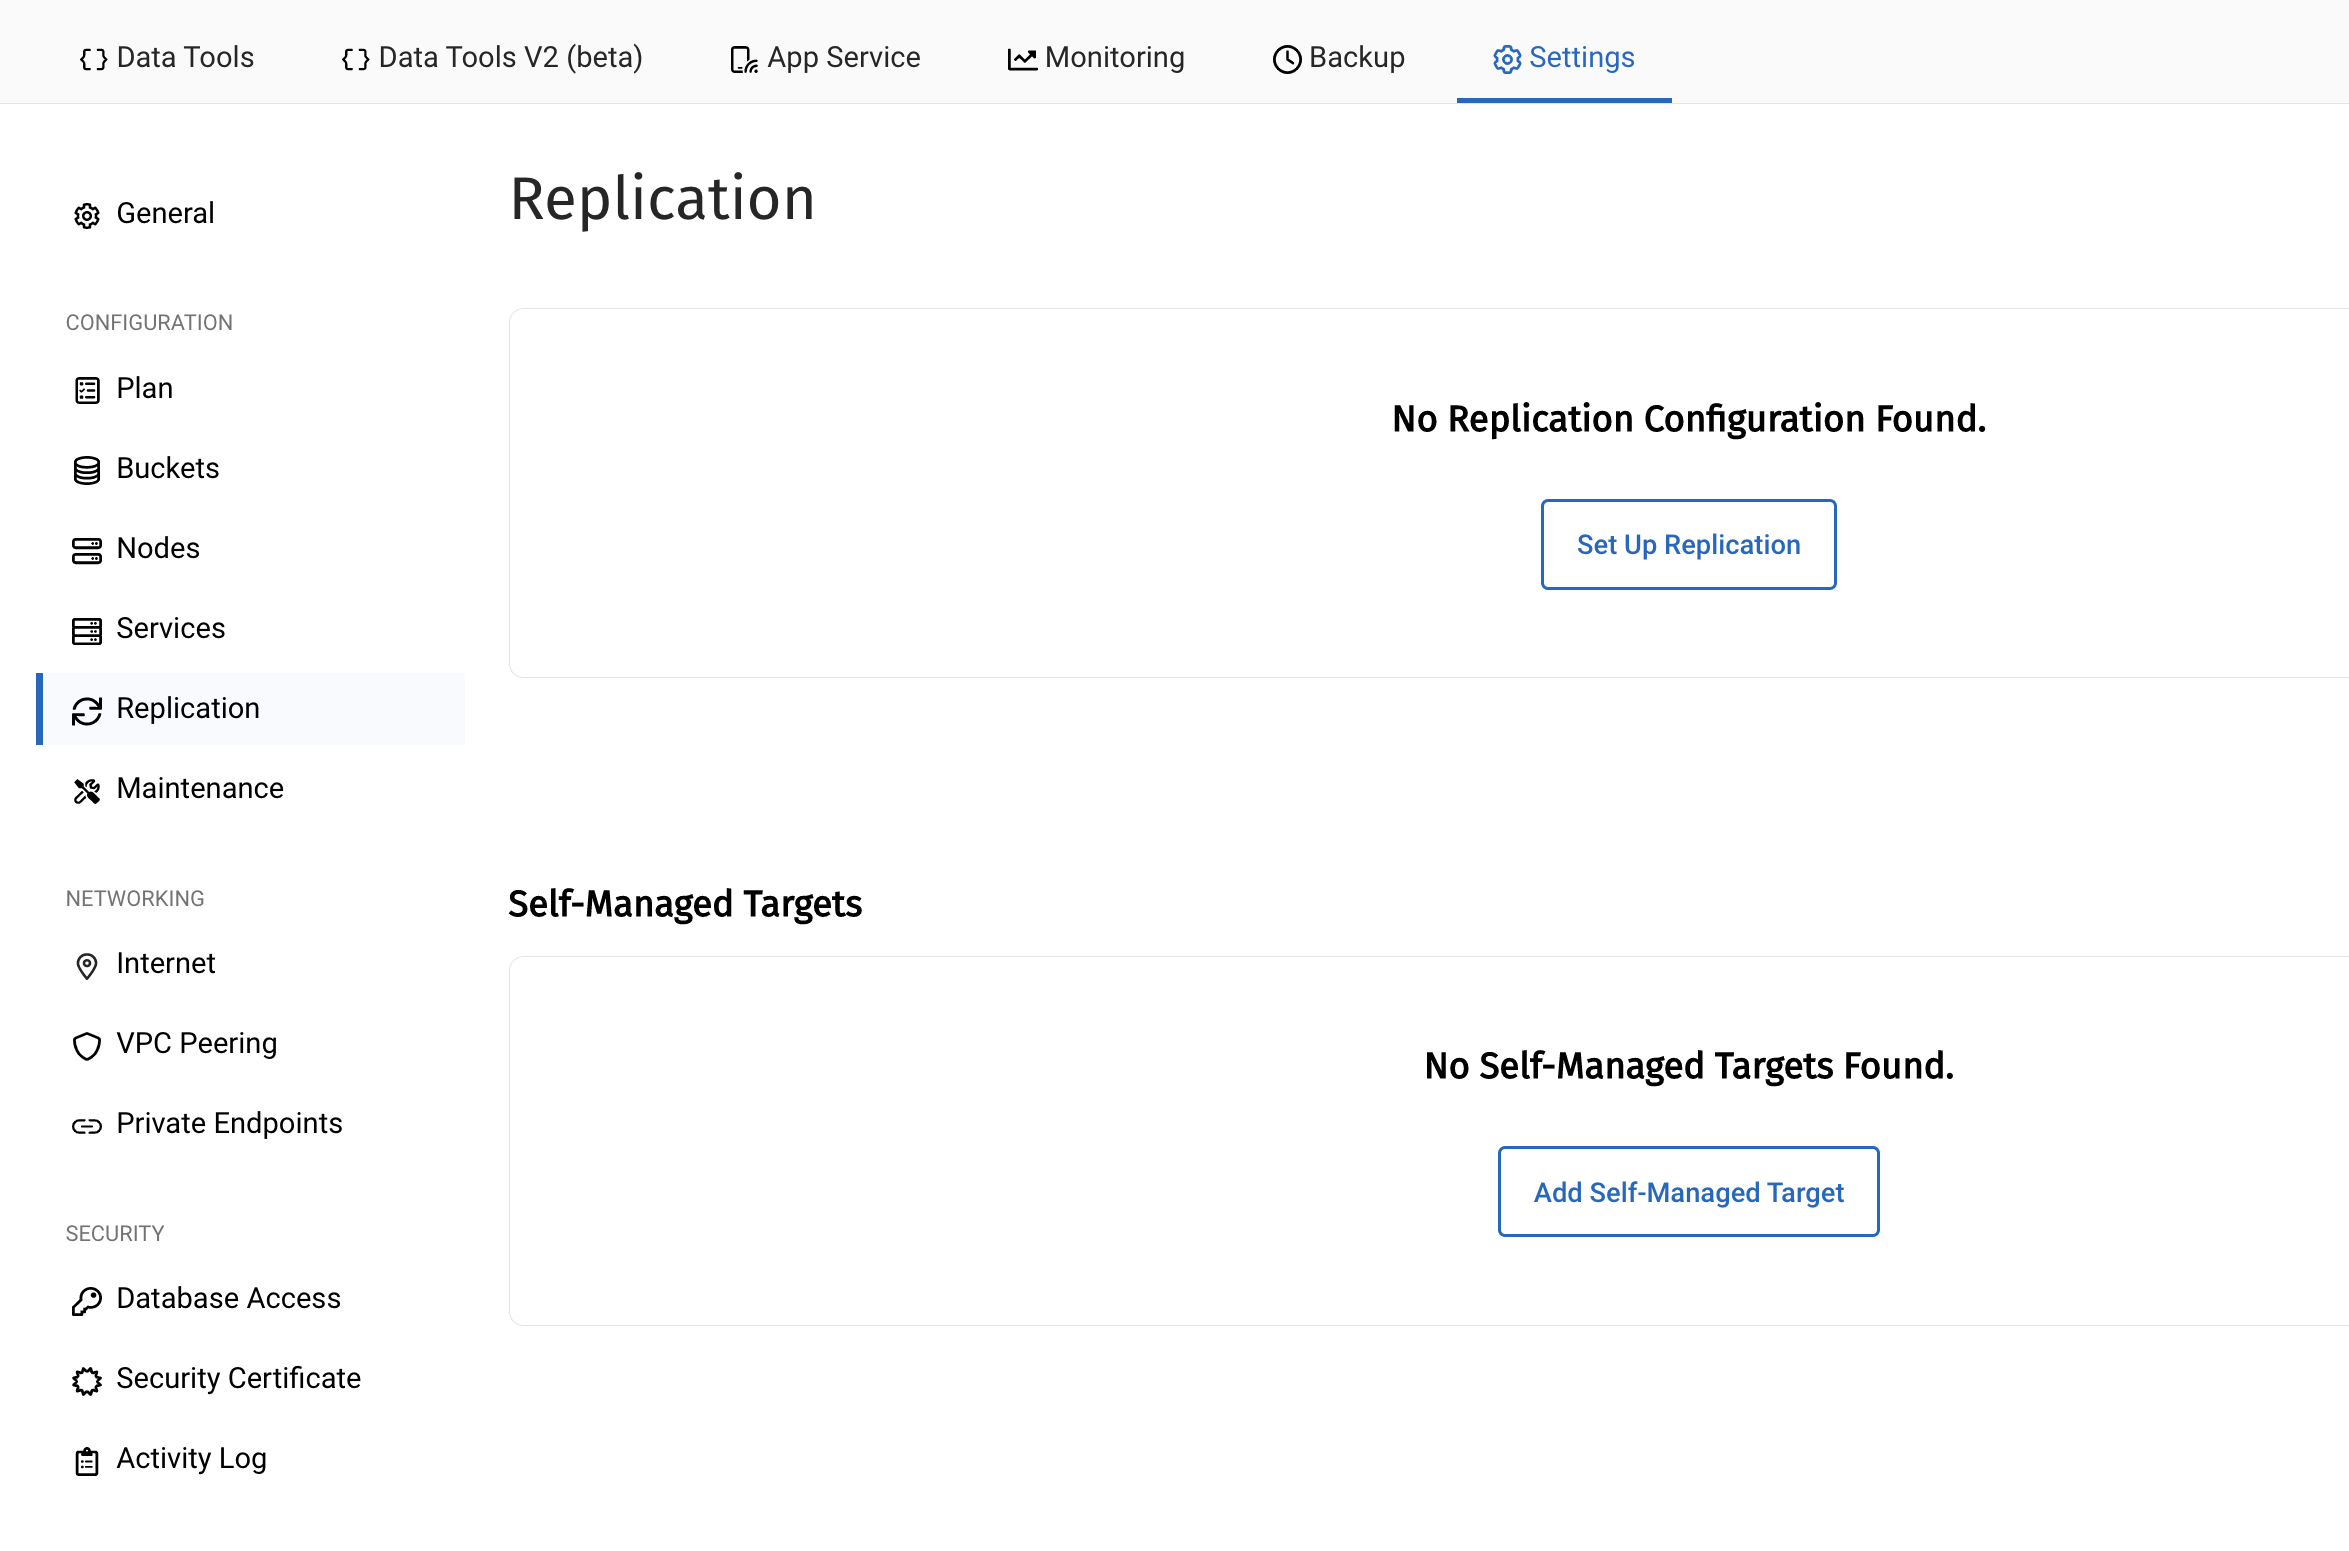Image resolution: width=2349 pixels, height=1551 pixels.
Task: Open Internet networking settings
Action: tap(250, 963)
